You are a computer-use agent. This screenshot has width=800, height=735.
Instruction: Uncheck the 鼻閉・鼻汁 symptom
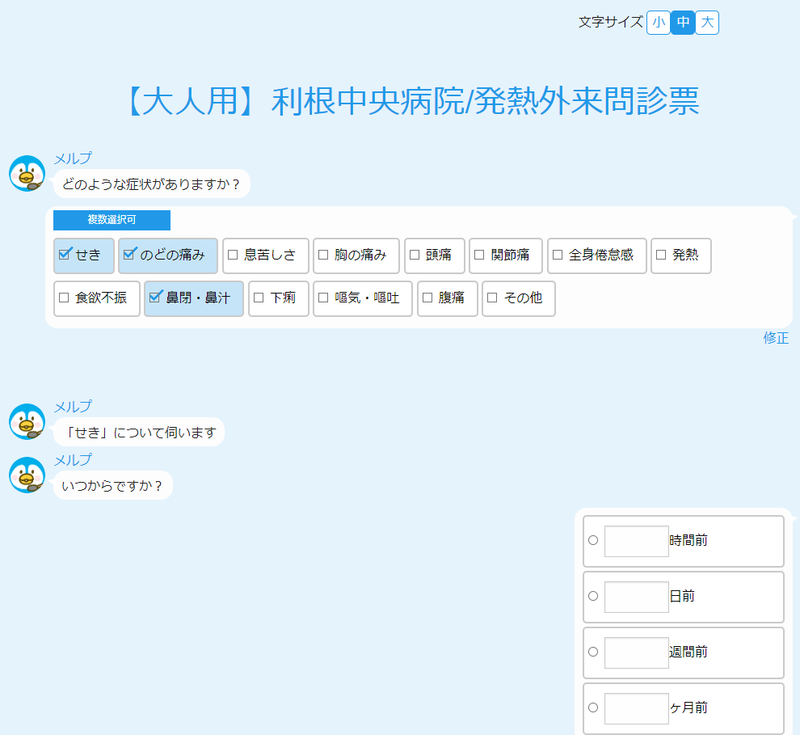tap(194, 298)
